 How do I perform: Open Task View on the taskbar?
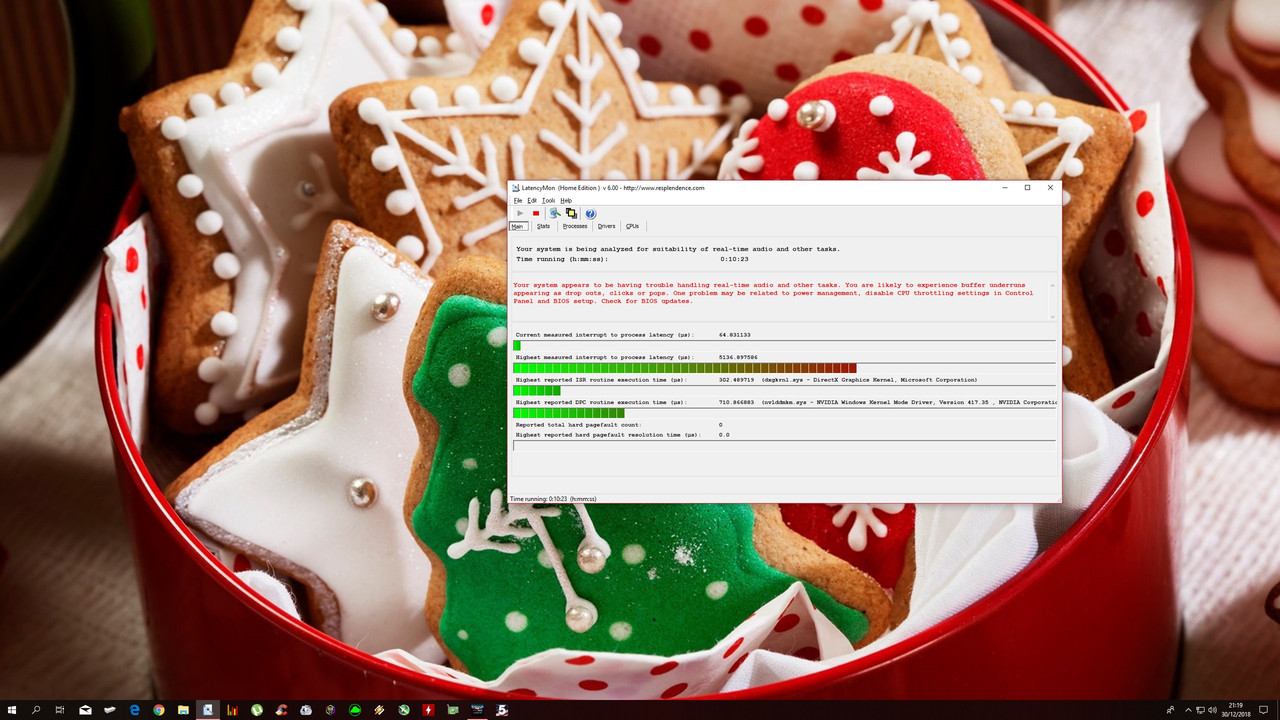(x=60, y=710)
